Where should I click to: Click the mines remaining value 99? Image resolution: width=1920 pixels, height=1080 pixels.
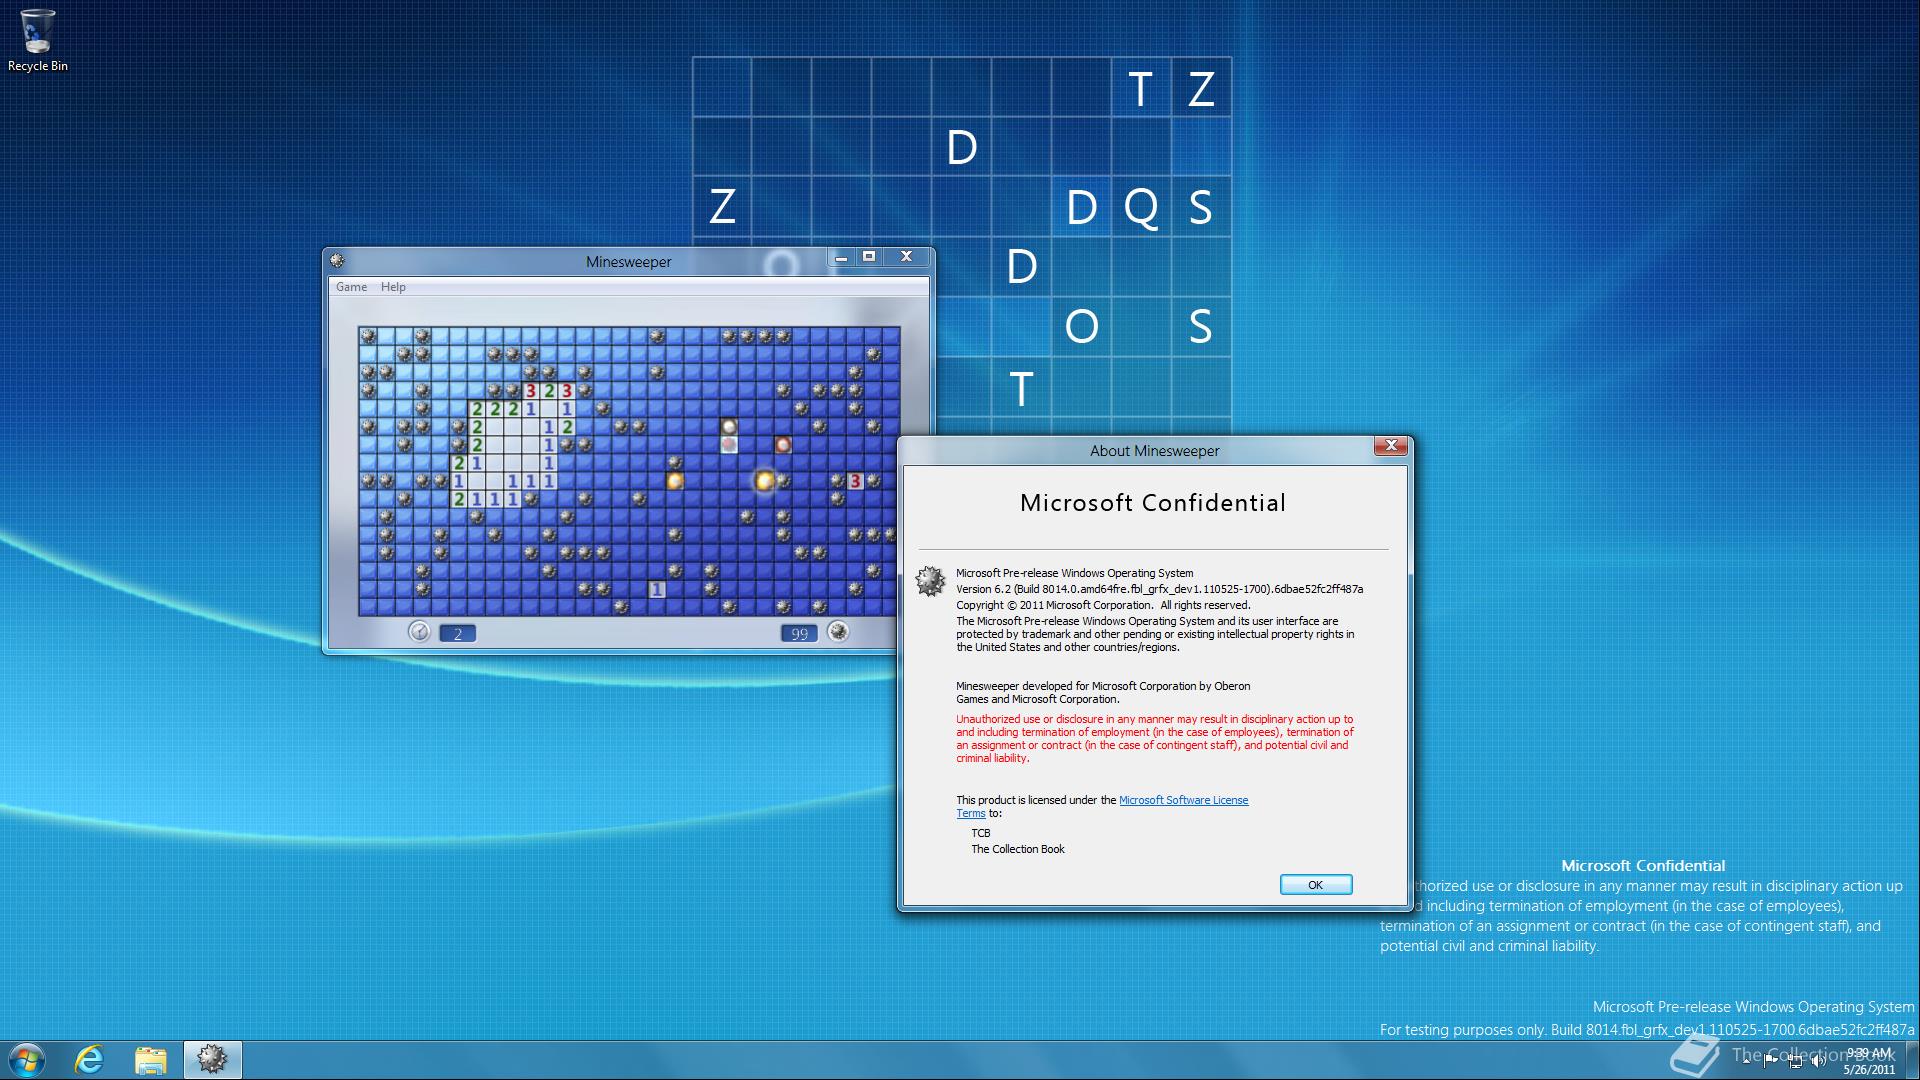[x=799, y=633]
